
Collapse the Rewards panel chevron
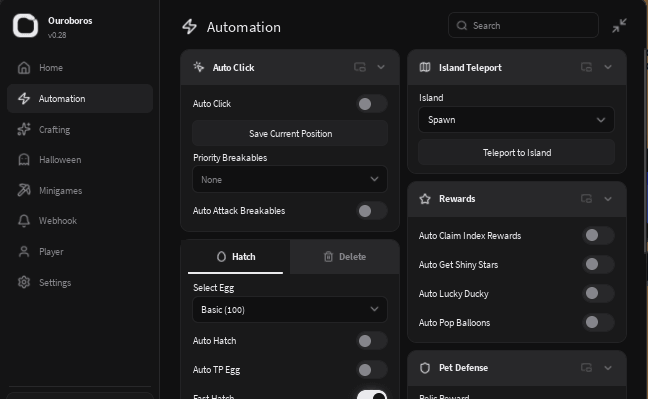pyautogui.click(x=608, y=199)
